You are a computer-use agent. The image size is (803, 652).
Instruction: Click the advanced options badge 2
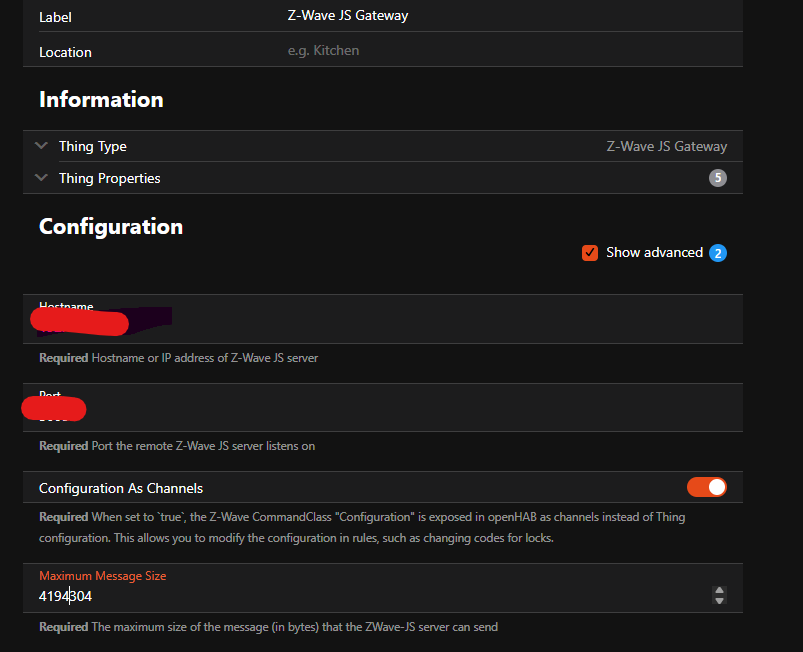click(717, 253)
